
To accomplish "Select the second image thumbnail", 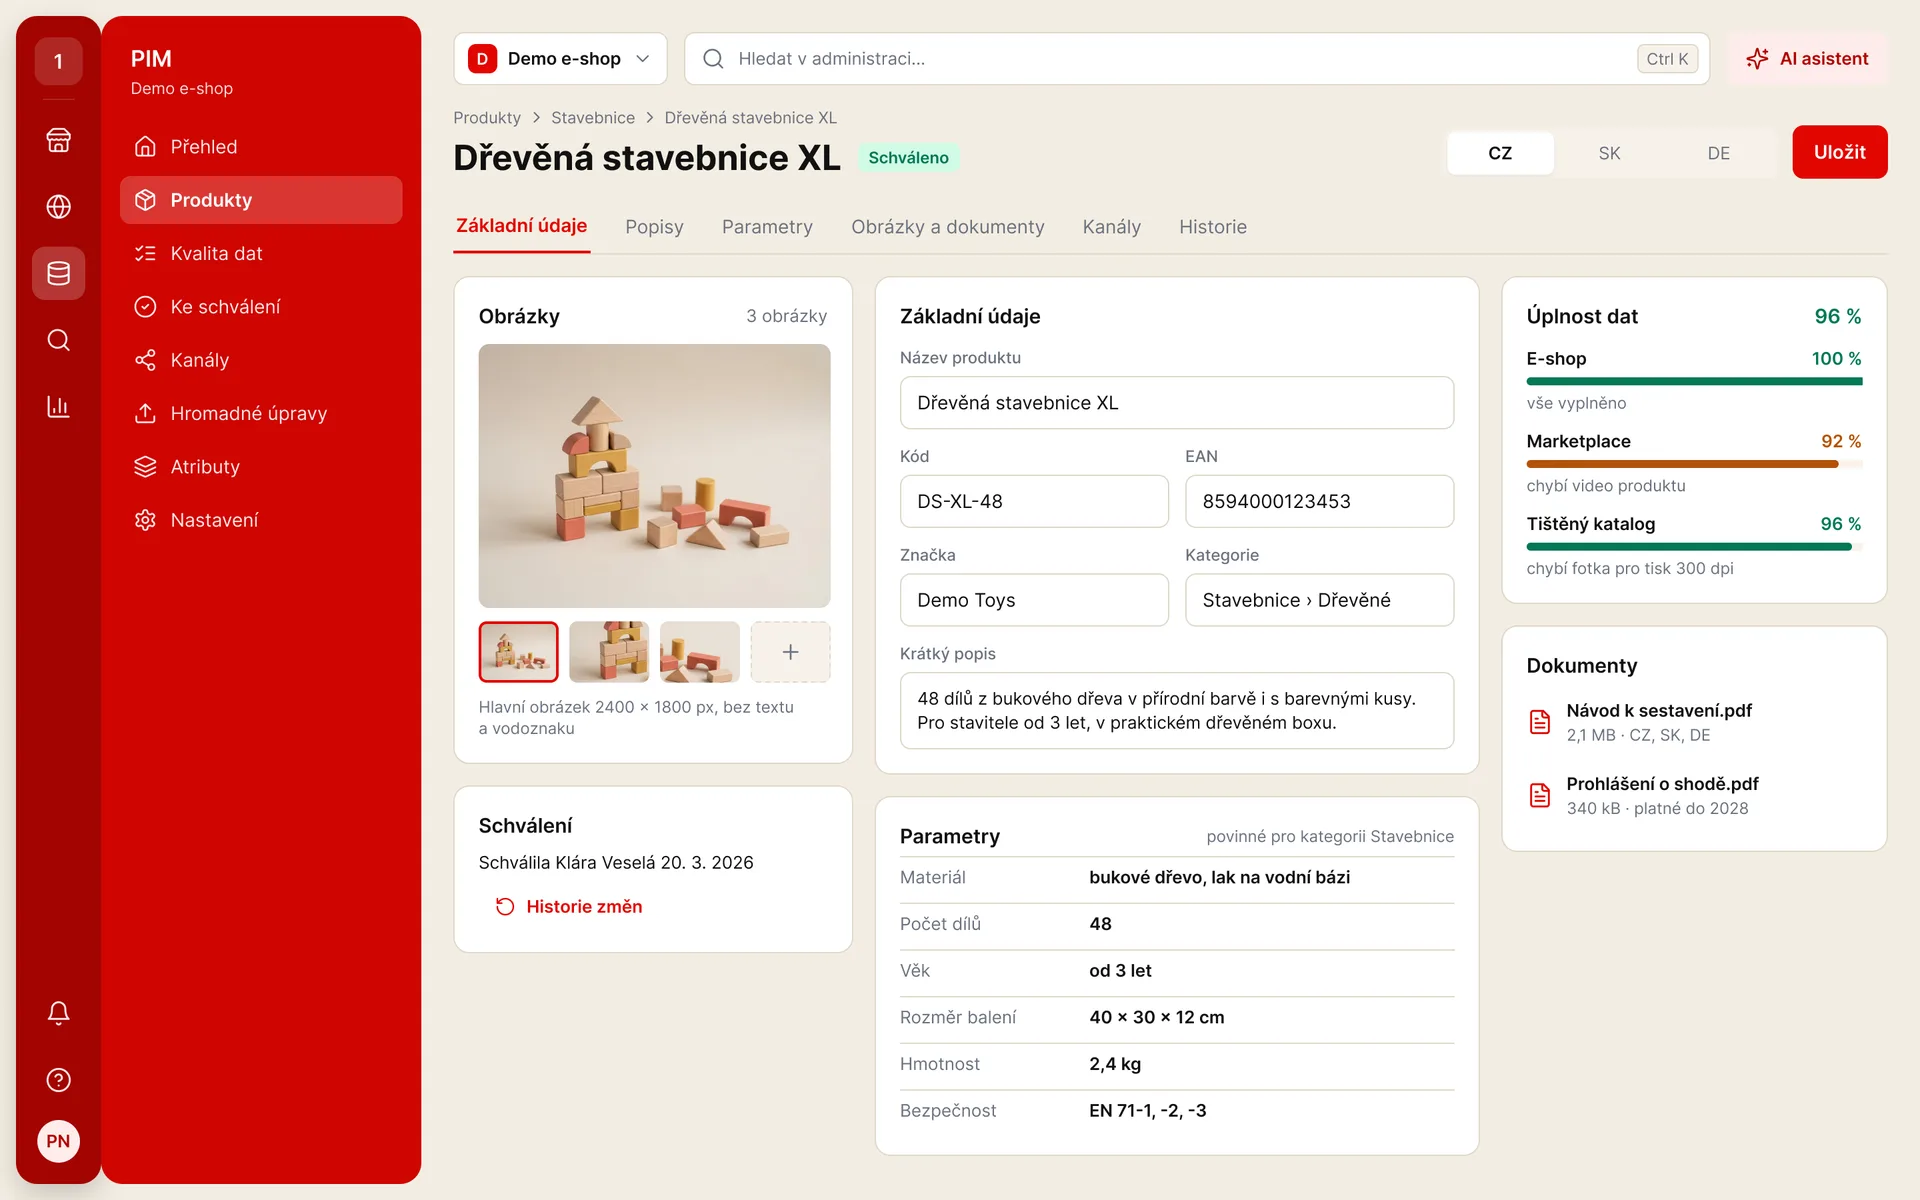I will tap(609, 652).
